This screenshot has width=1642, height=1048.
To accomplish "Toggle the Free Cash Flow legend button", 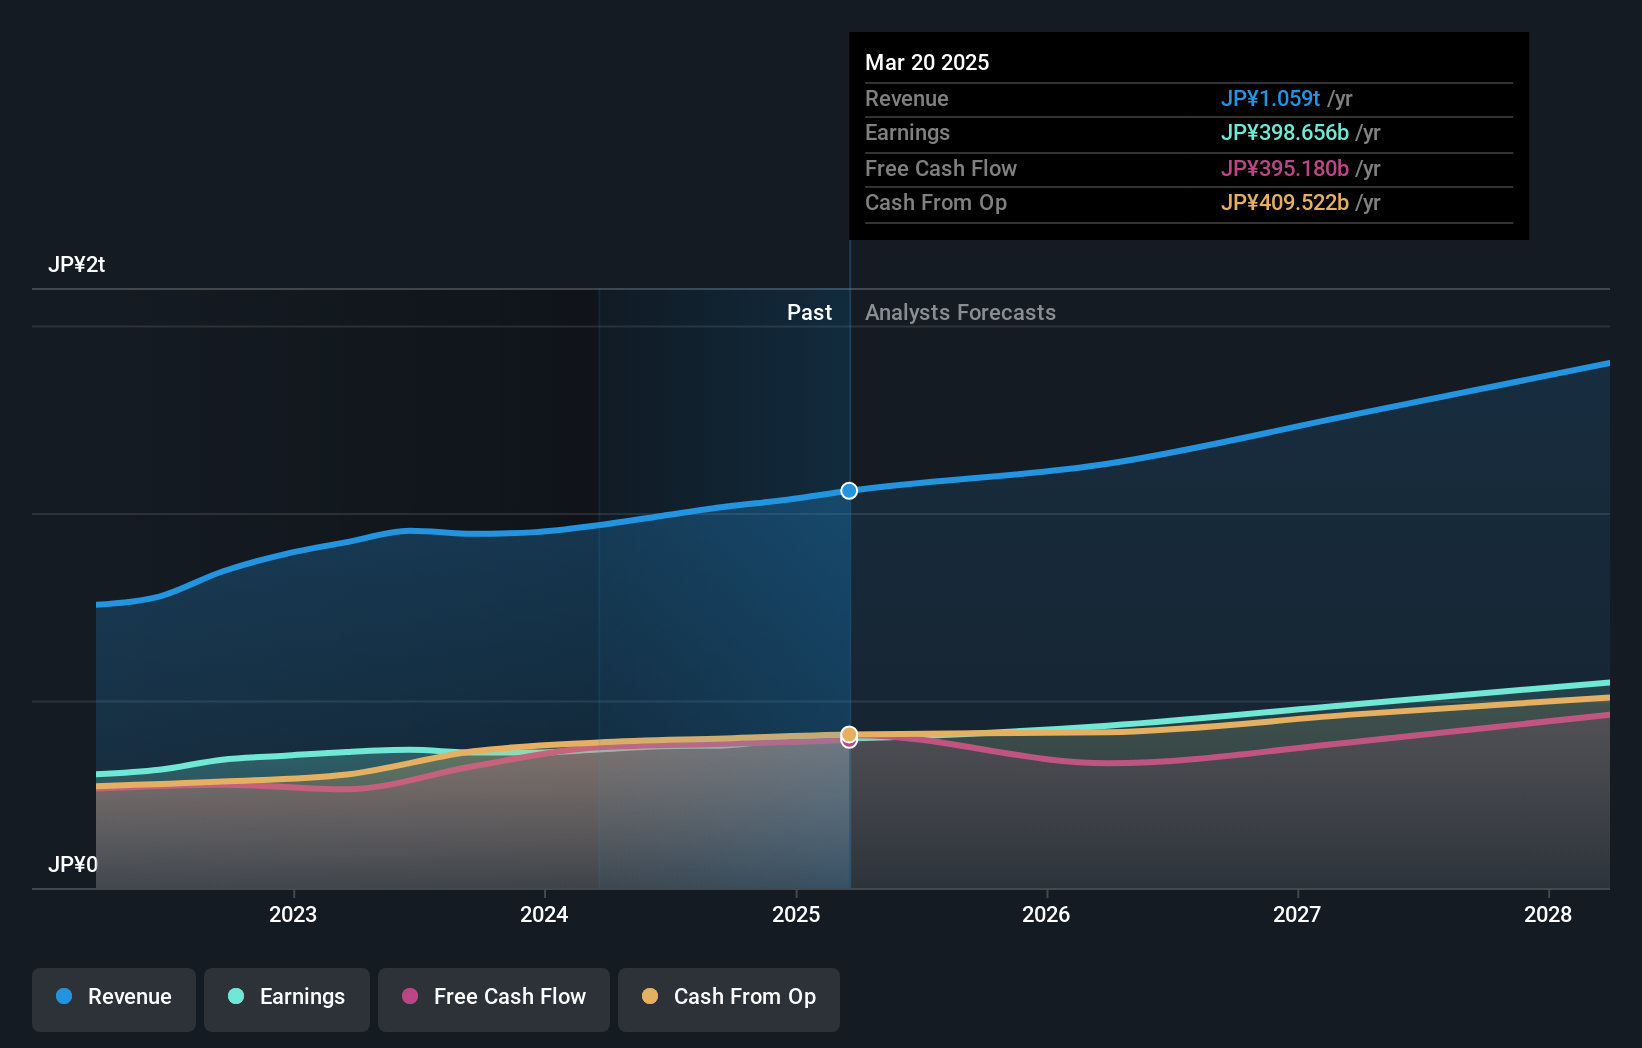I will click(x=494, y=999).
